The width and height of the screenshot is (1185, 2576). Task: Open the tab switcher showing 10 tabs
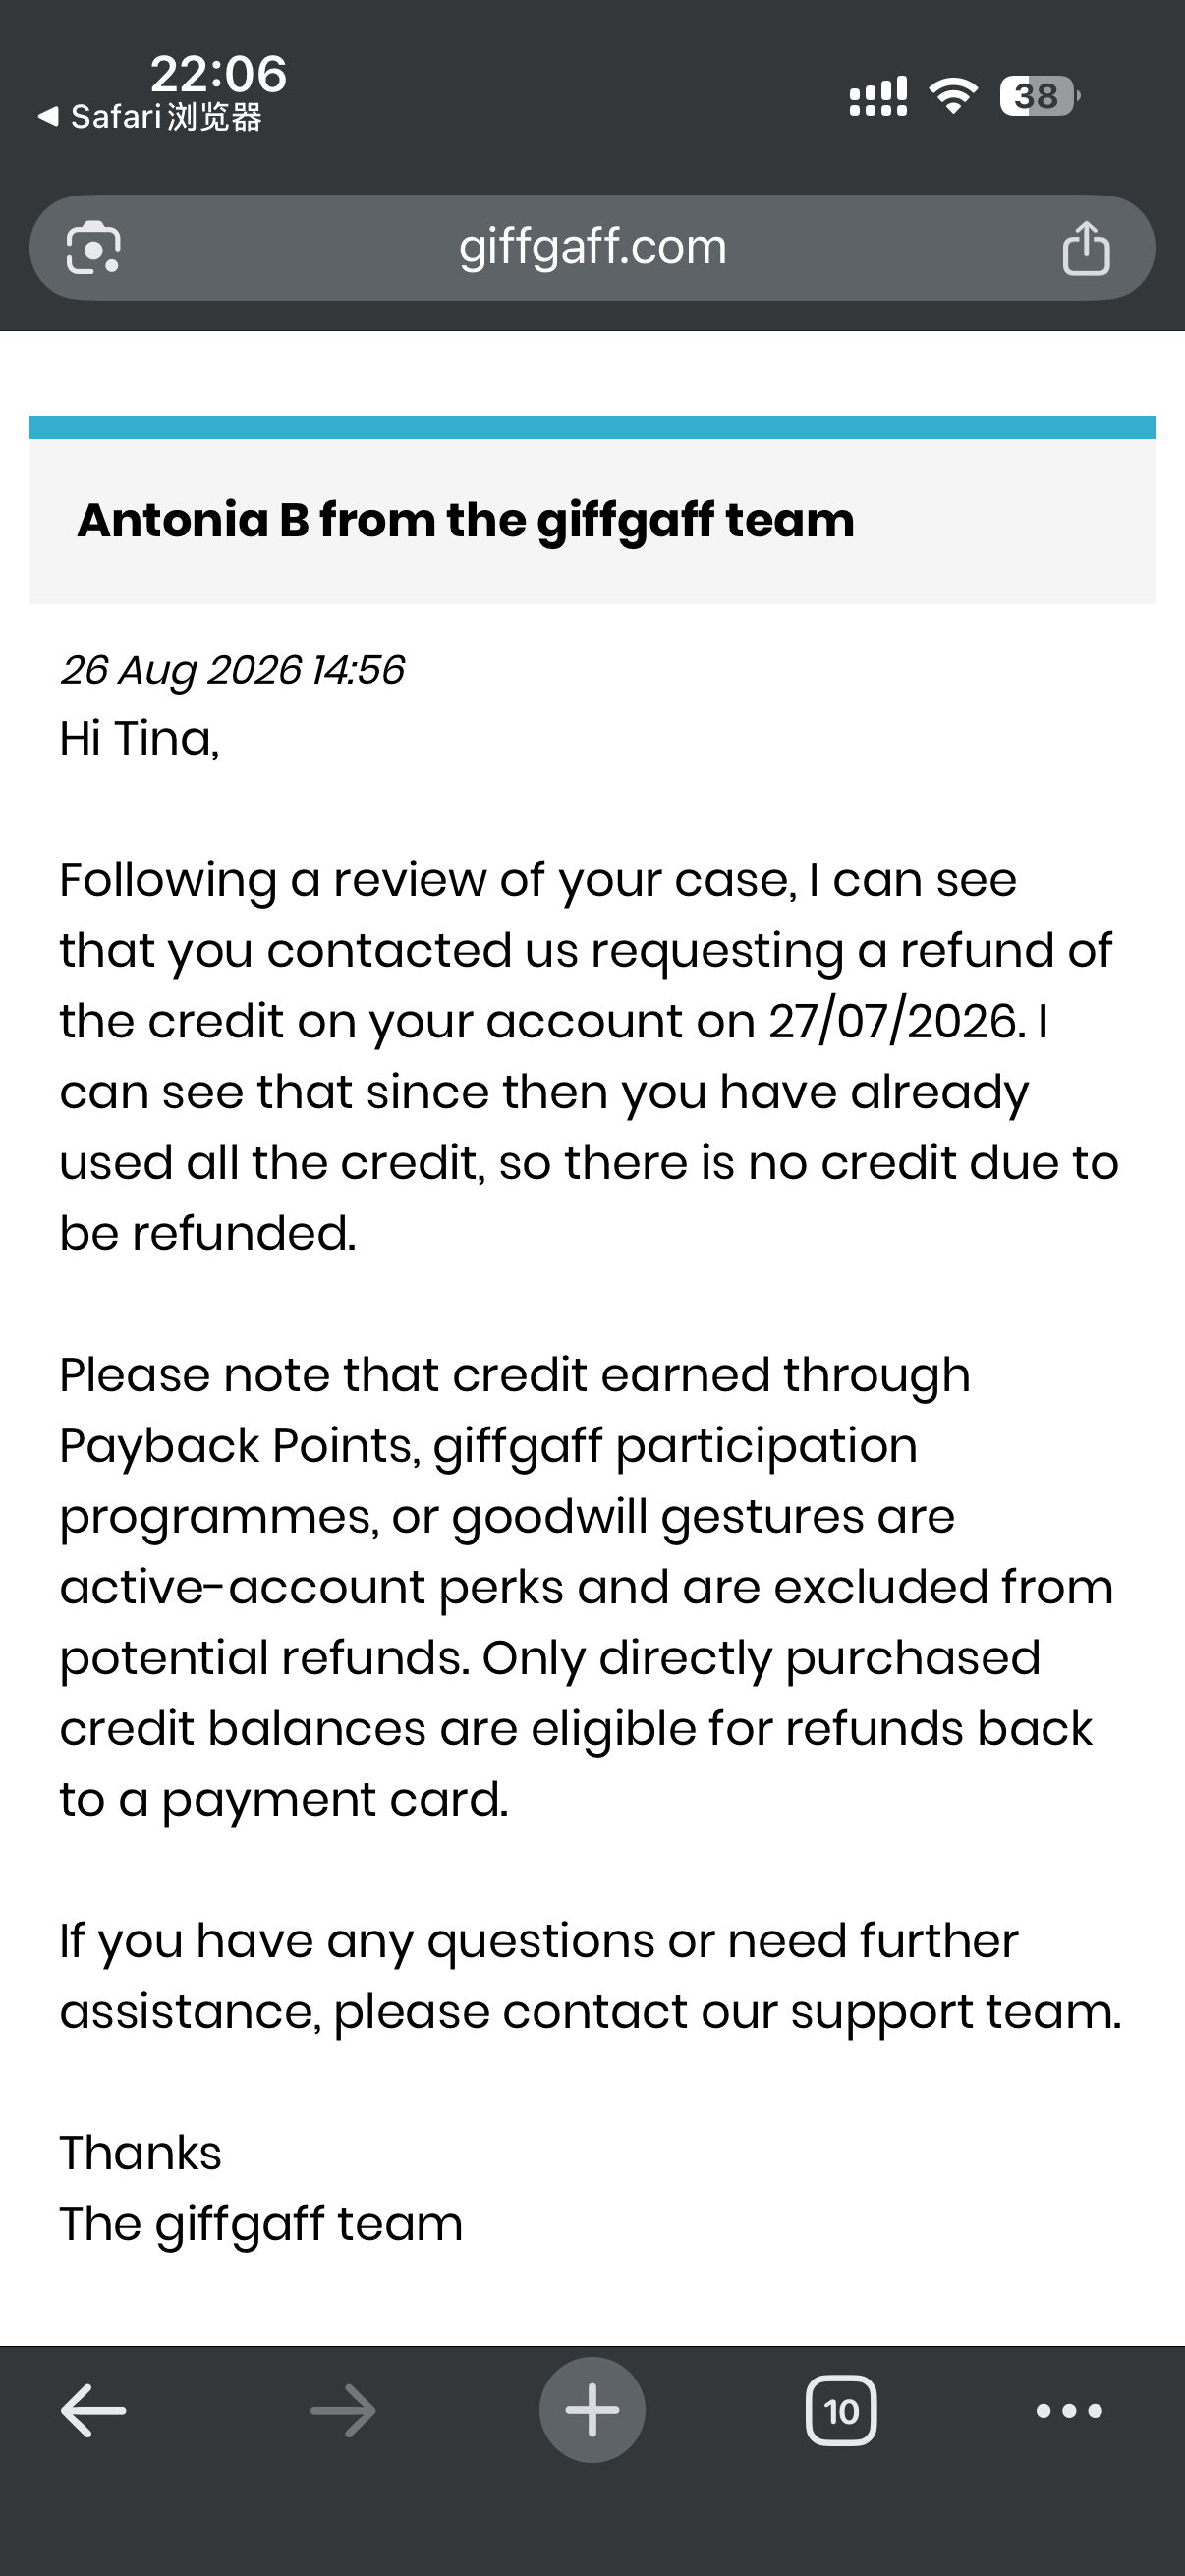tap(841, 2411)
